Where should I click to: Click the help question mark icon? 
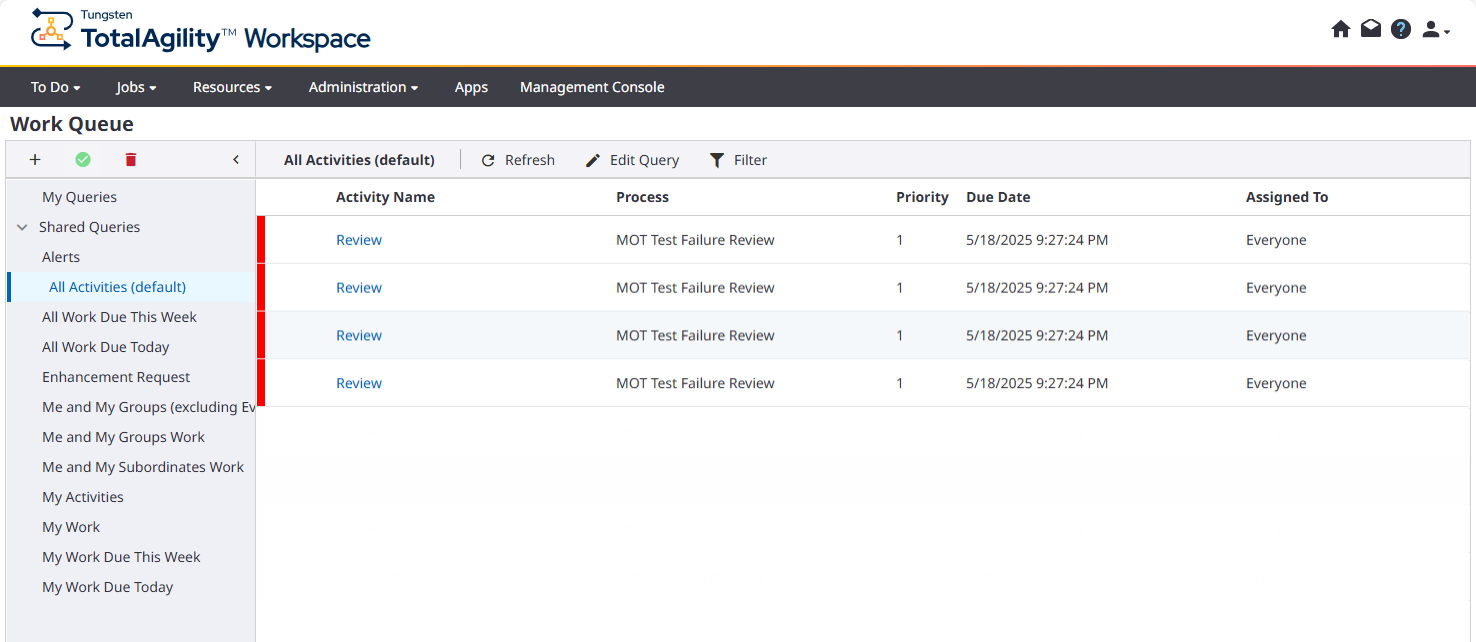point(1401,30)
